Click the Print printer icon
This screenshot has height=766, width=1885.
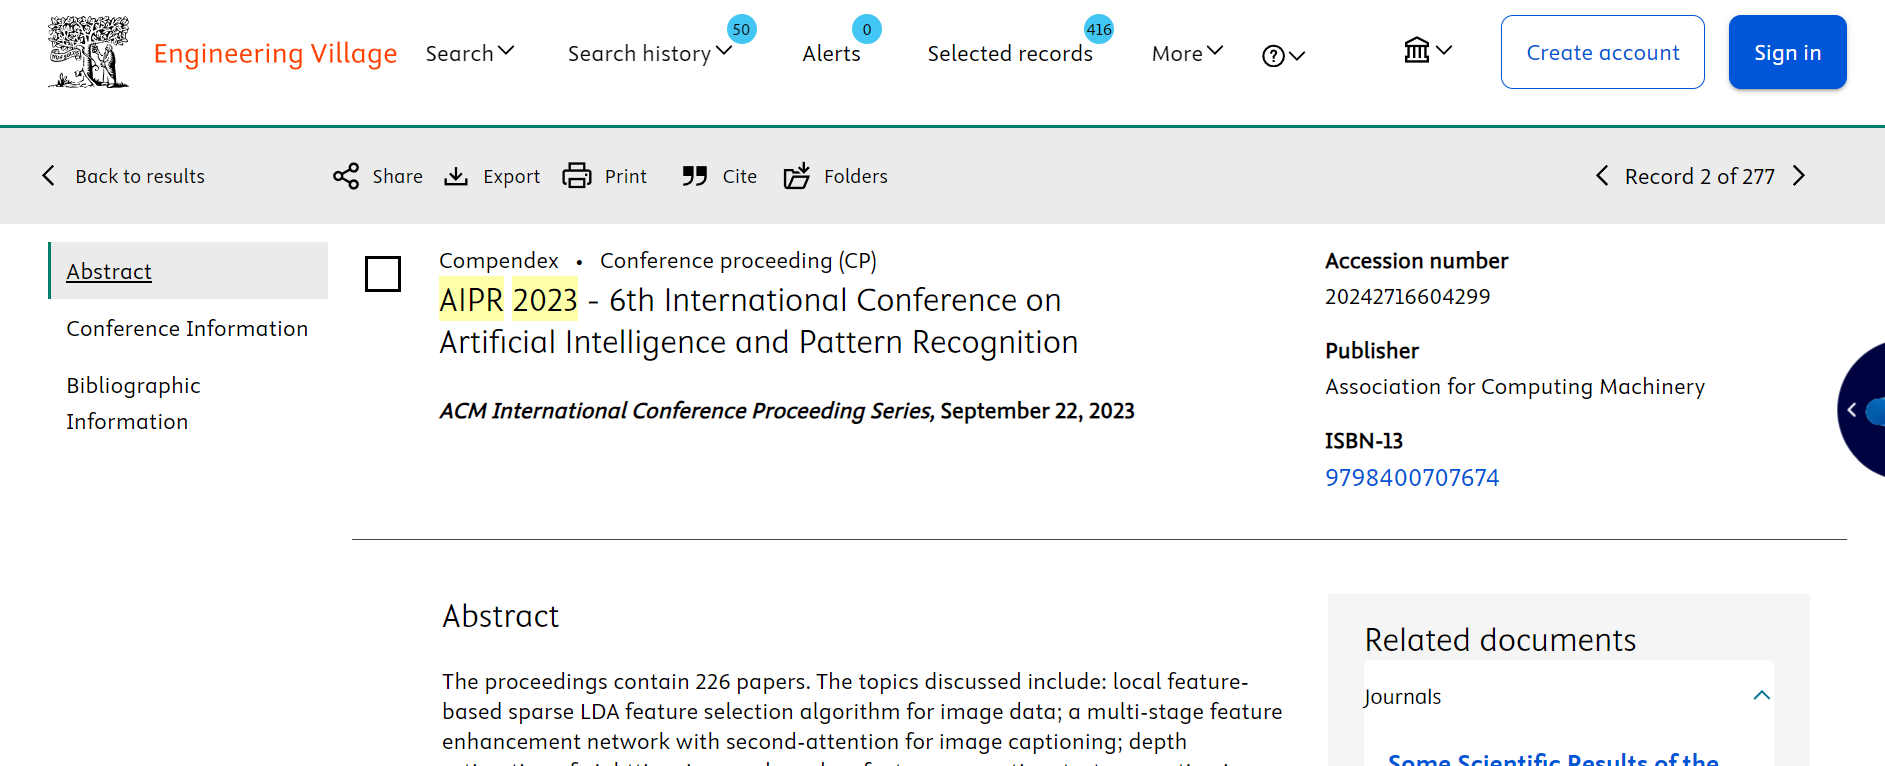577,176
